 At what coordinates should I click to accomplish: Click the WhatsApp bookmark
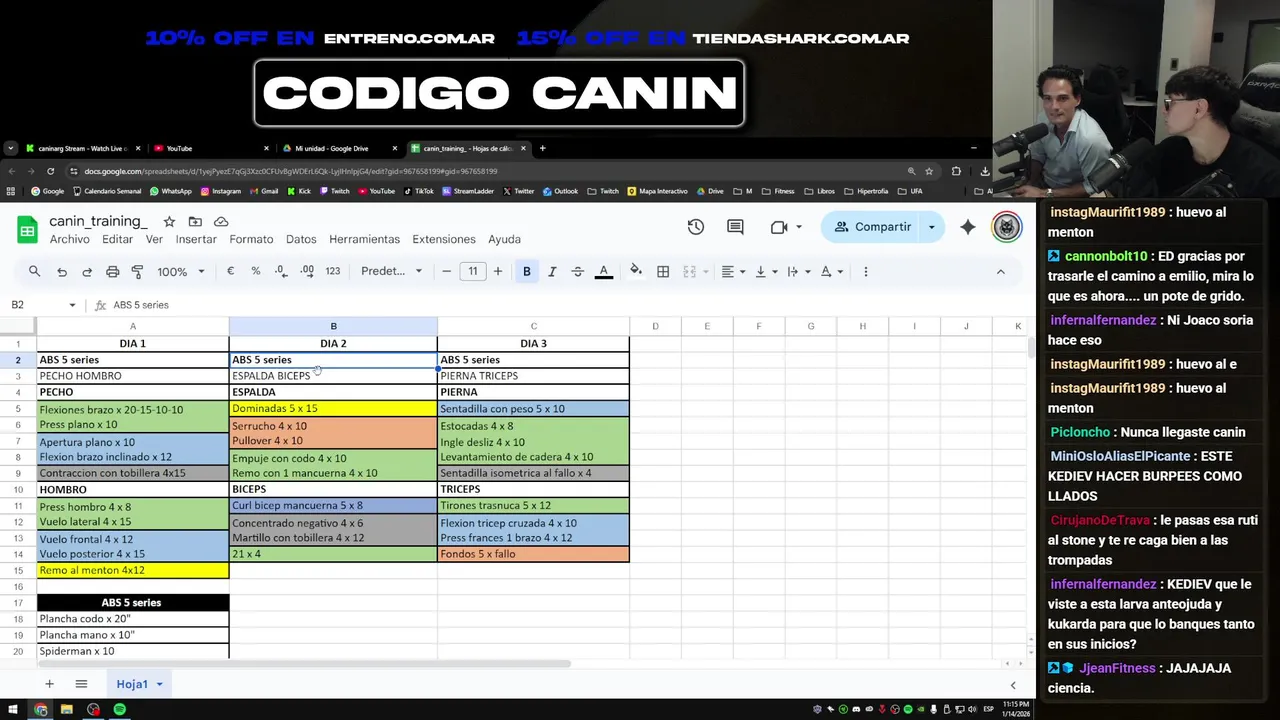pos(170,191)
